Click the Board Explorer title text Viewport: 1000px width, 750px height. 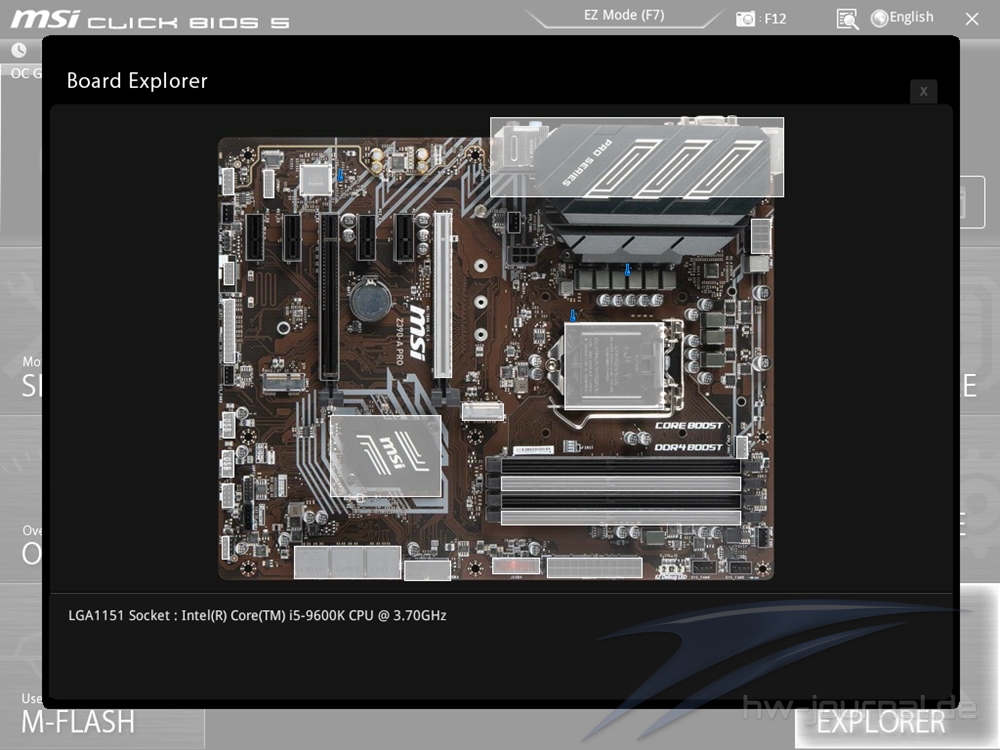click(x=137, y=81)
